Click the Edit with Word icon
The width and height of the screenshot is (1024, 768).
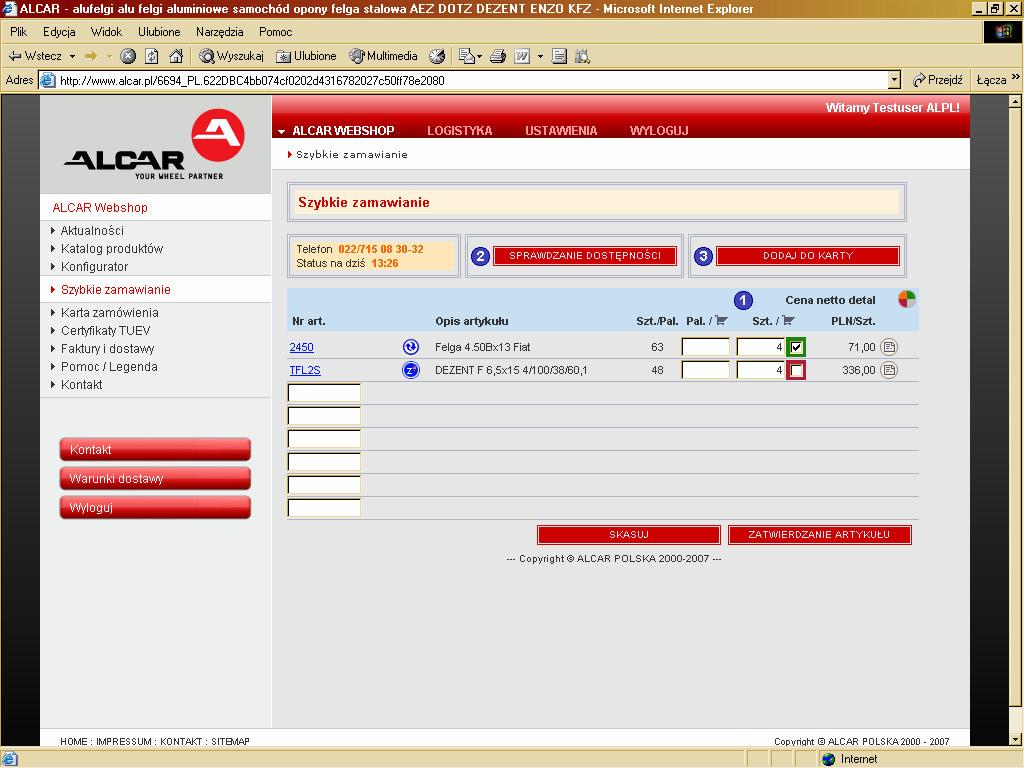[x=522, y=56]
